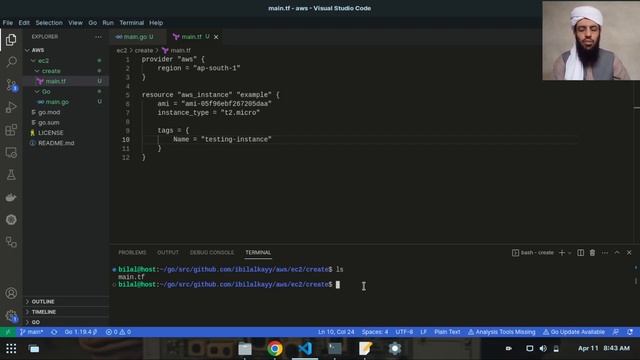The height and width of the screenshot is (360, 640).
Task: Open the Edit menu
Action: (x=24, y=23)
